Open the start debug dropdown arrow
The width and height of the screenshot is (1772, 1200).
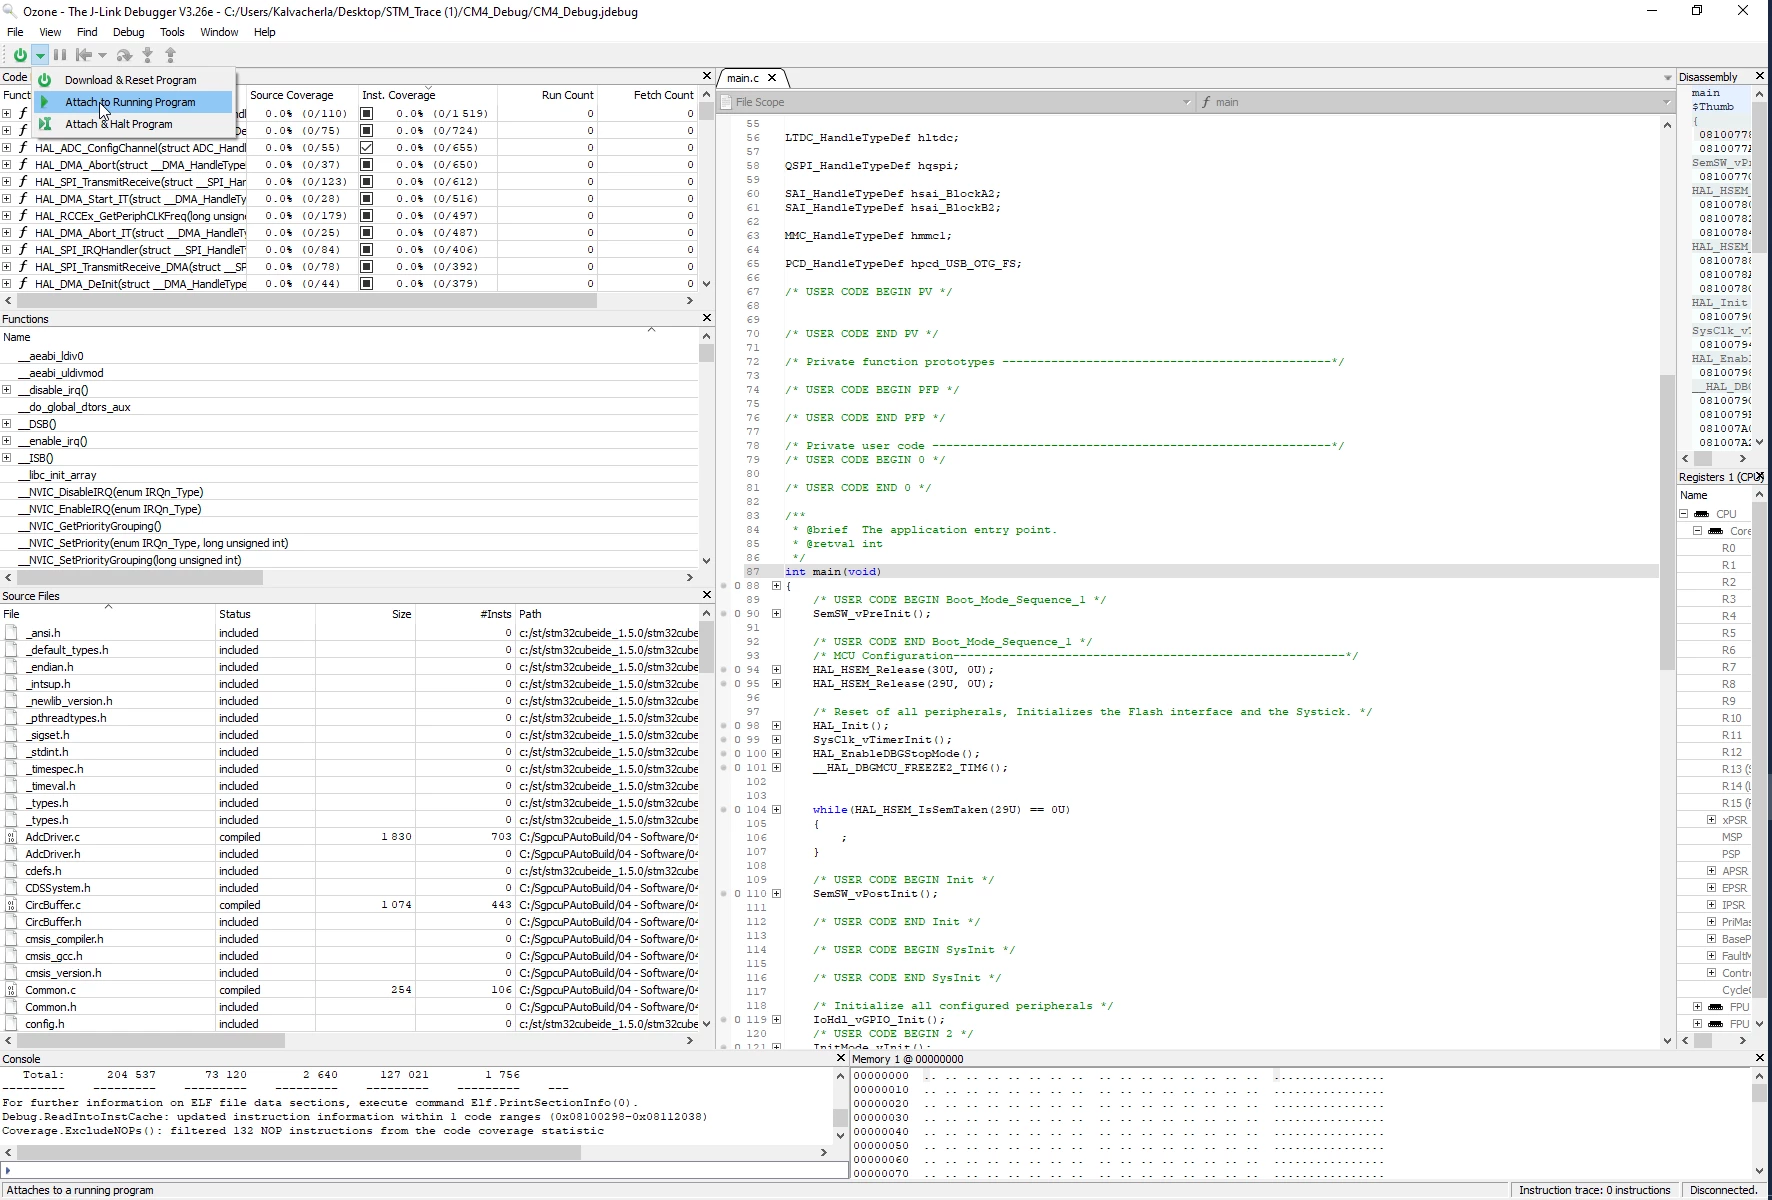pyautogui.click(x=40, y=56)
